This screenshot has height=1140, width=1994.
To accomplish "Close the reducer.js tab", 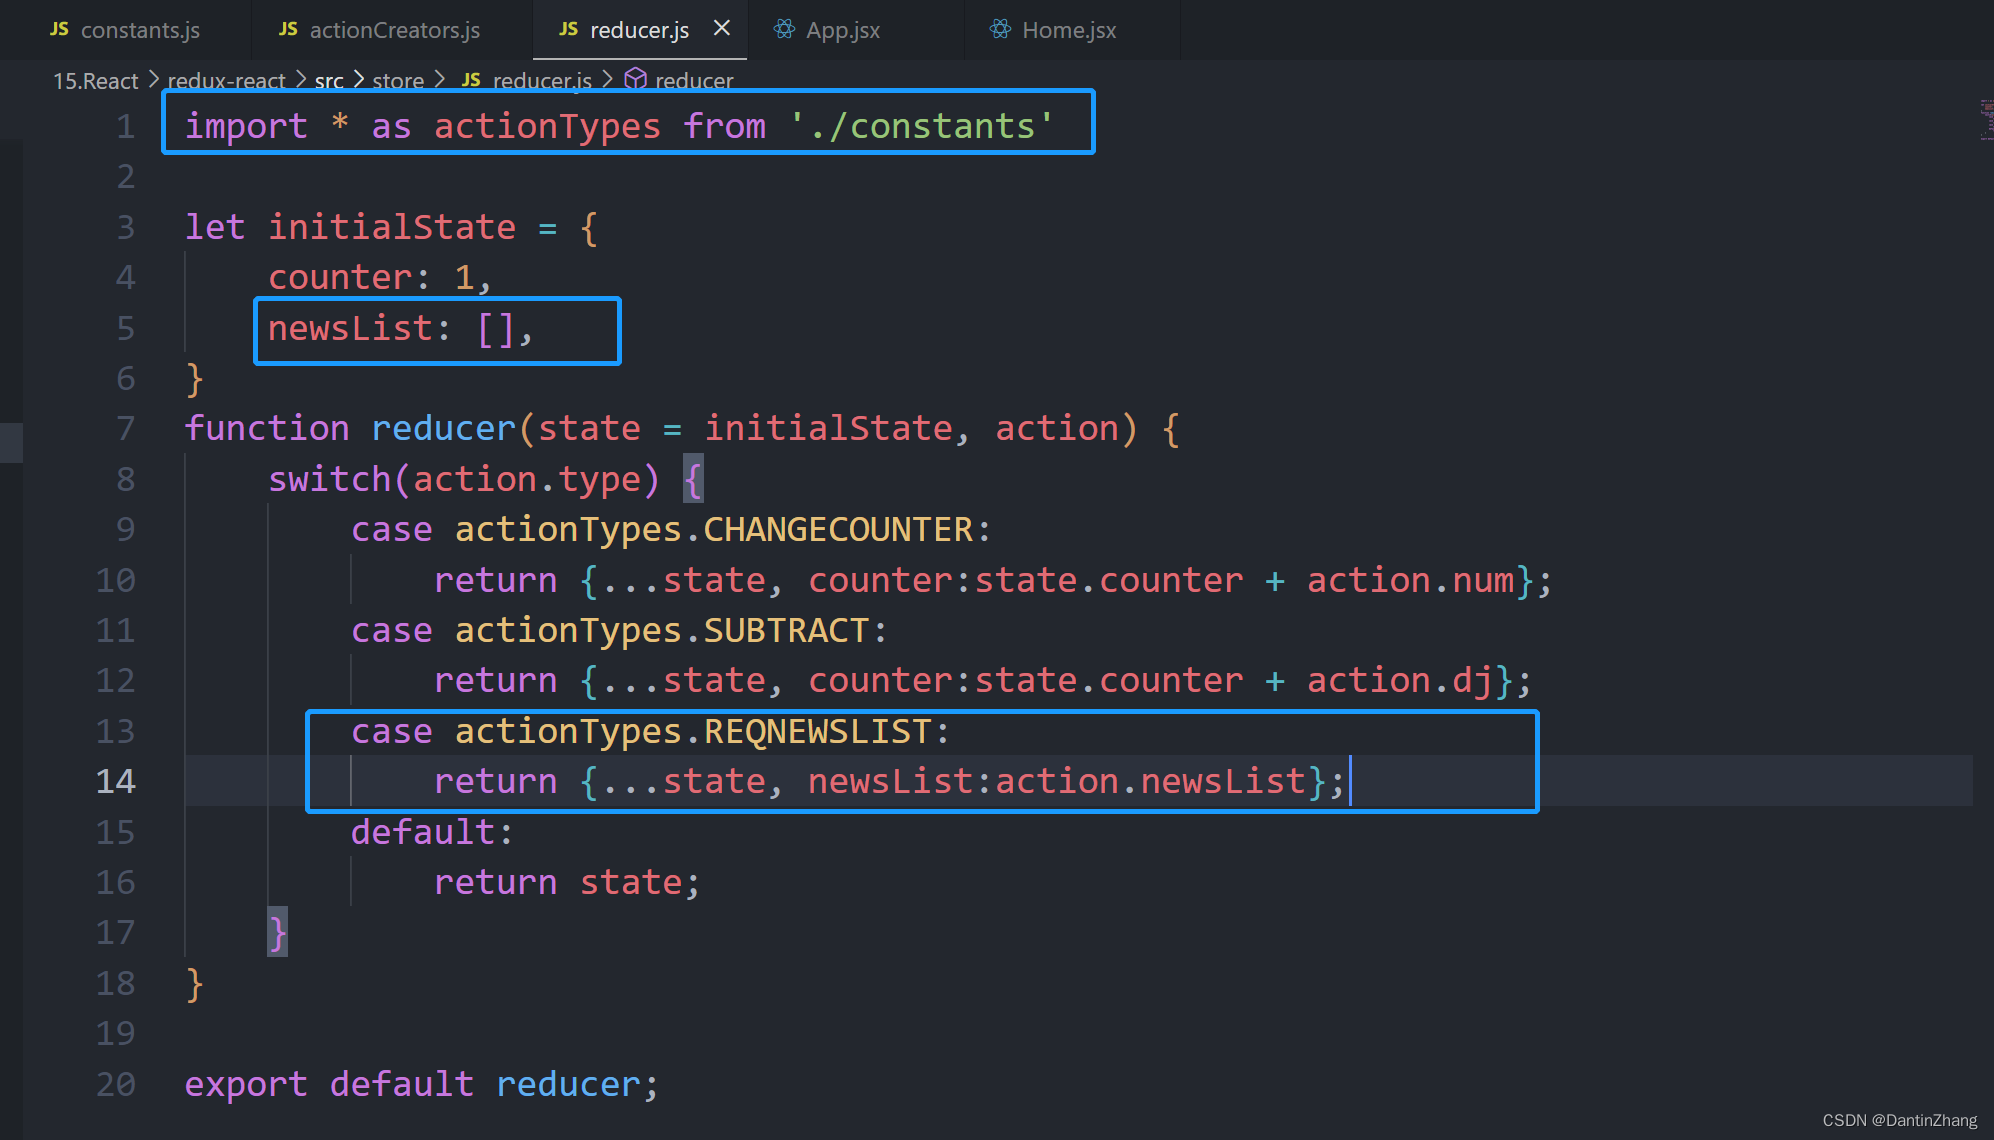I will 722,29.
